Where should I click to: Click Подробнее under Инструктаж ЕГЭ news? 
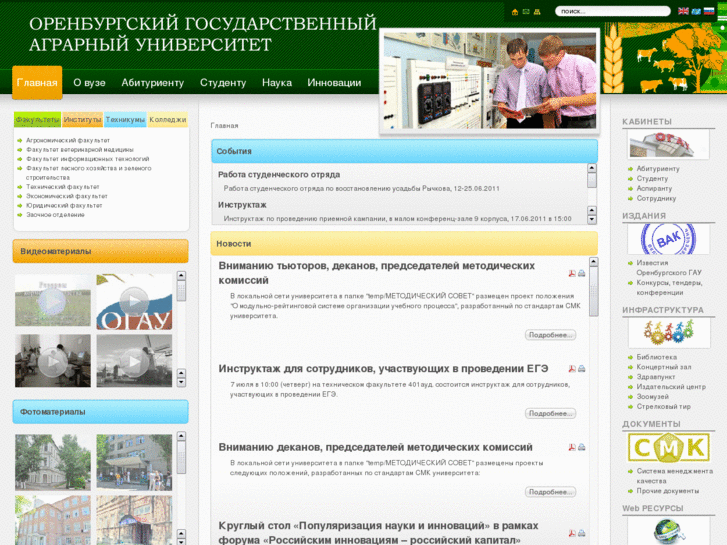coord(550,413)
